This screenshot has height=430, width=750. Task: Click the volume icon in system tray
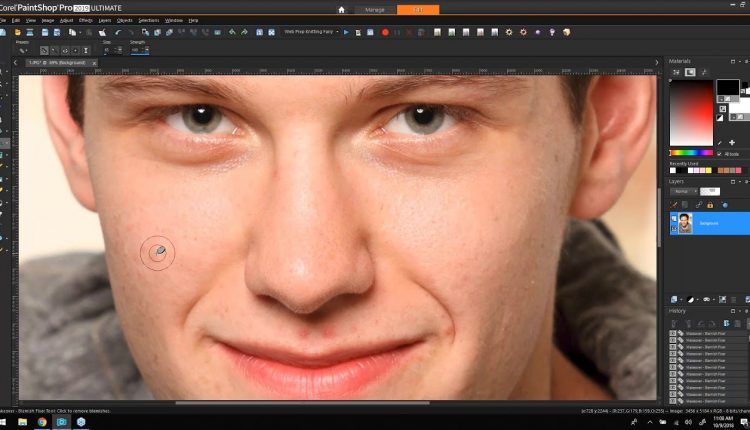pos(688,422)
